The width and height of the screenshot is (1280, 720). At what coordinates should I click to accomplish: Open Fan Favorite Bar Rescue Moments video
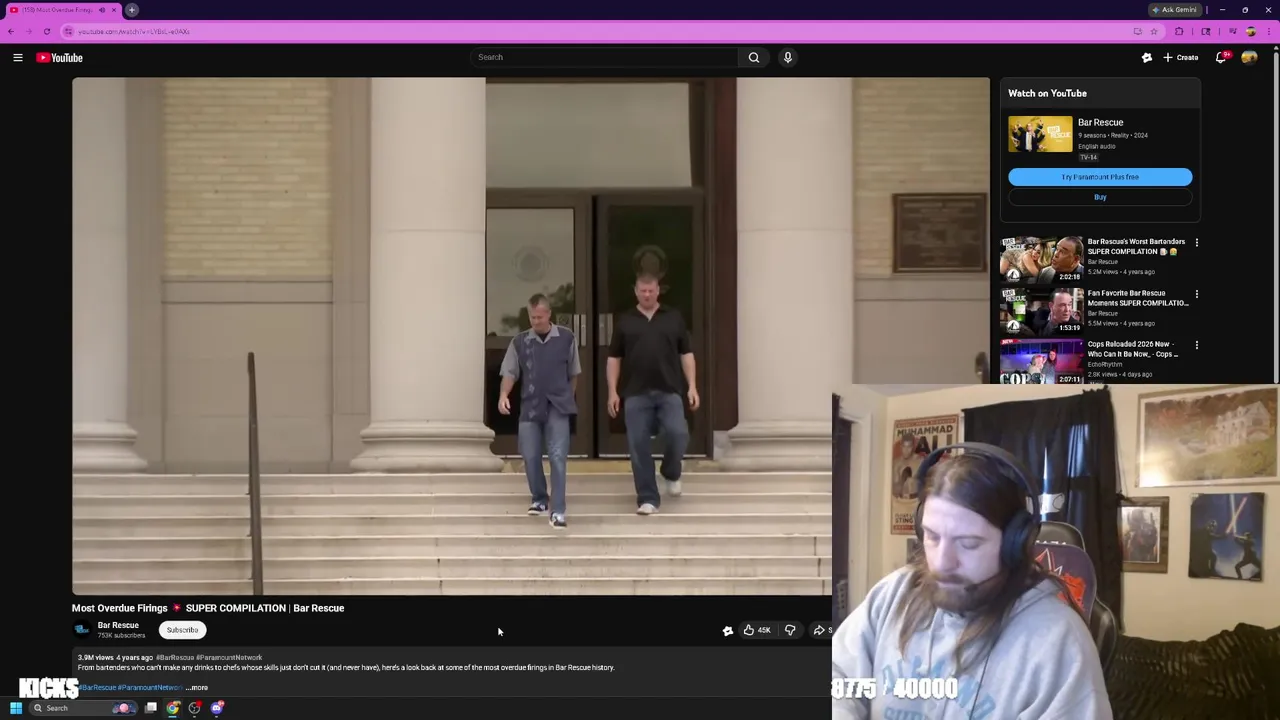pos(1041,311)
